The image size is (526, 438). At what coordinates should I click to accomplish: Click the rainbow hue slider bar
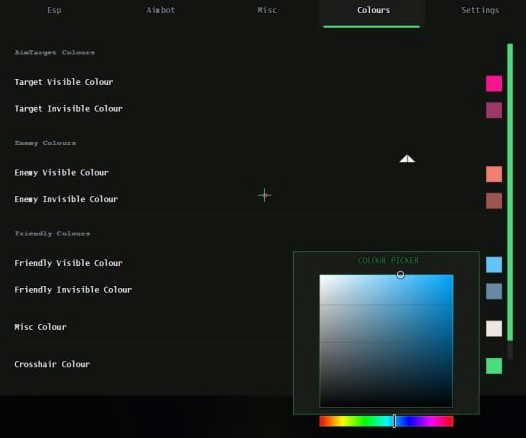pos(386,421)
